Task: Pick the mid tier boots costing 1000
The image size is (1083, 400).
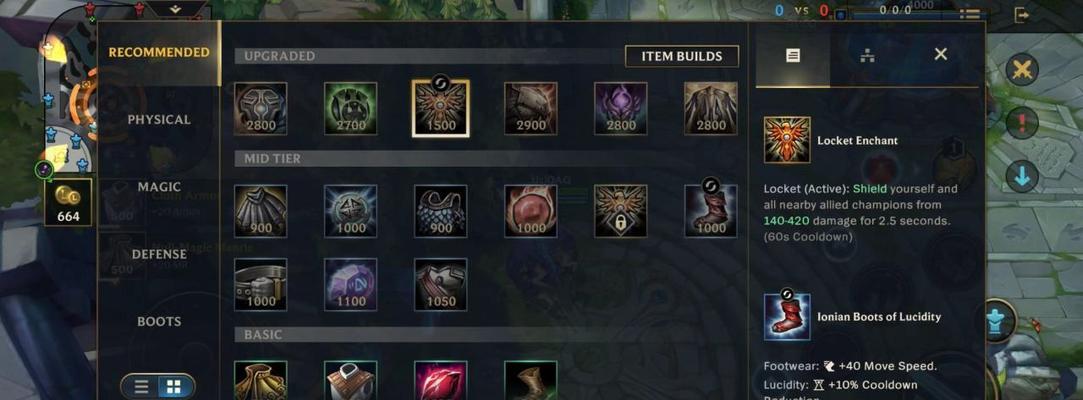Action: (x=711, y=211)
